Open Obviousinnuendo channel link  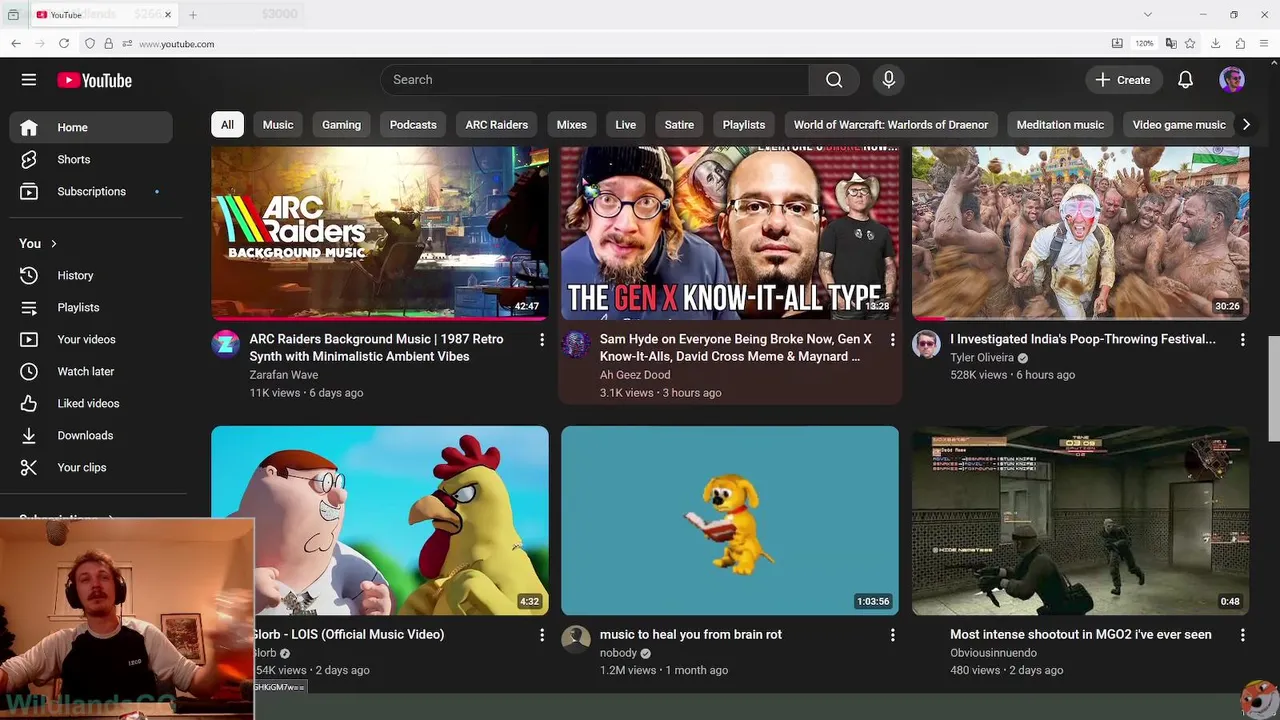[x=993, y=652]
